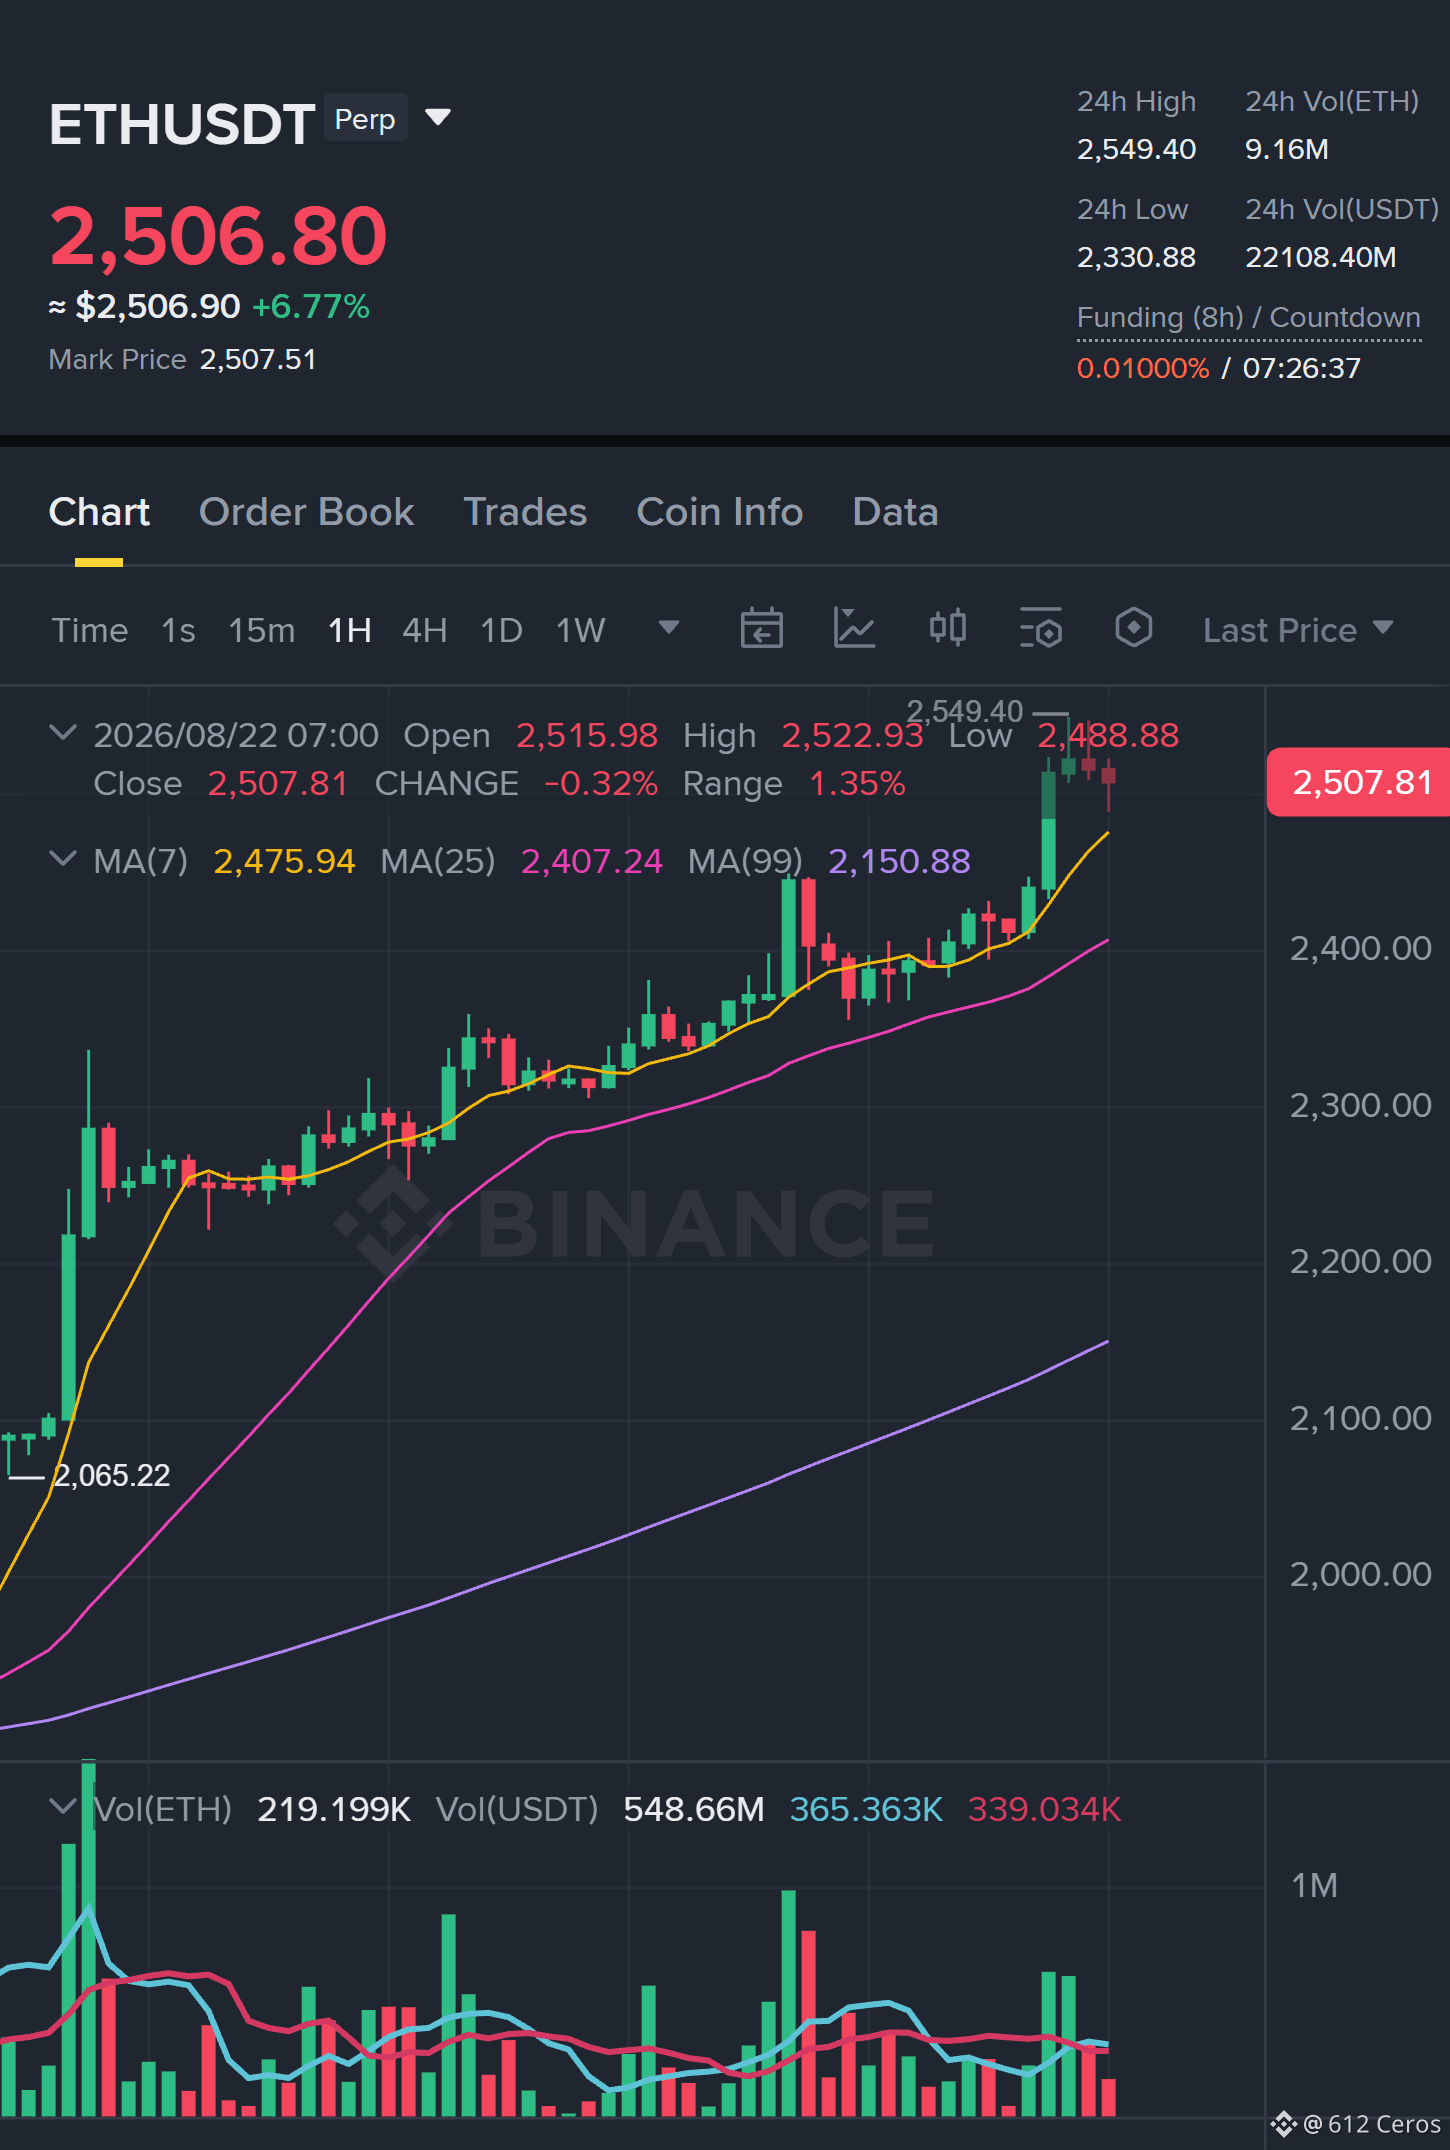Screen dimensions: 1450x2150
Task: Select the 1W interval
Action: 581,630
